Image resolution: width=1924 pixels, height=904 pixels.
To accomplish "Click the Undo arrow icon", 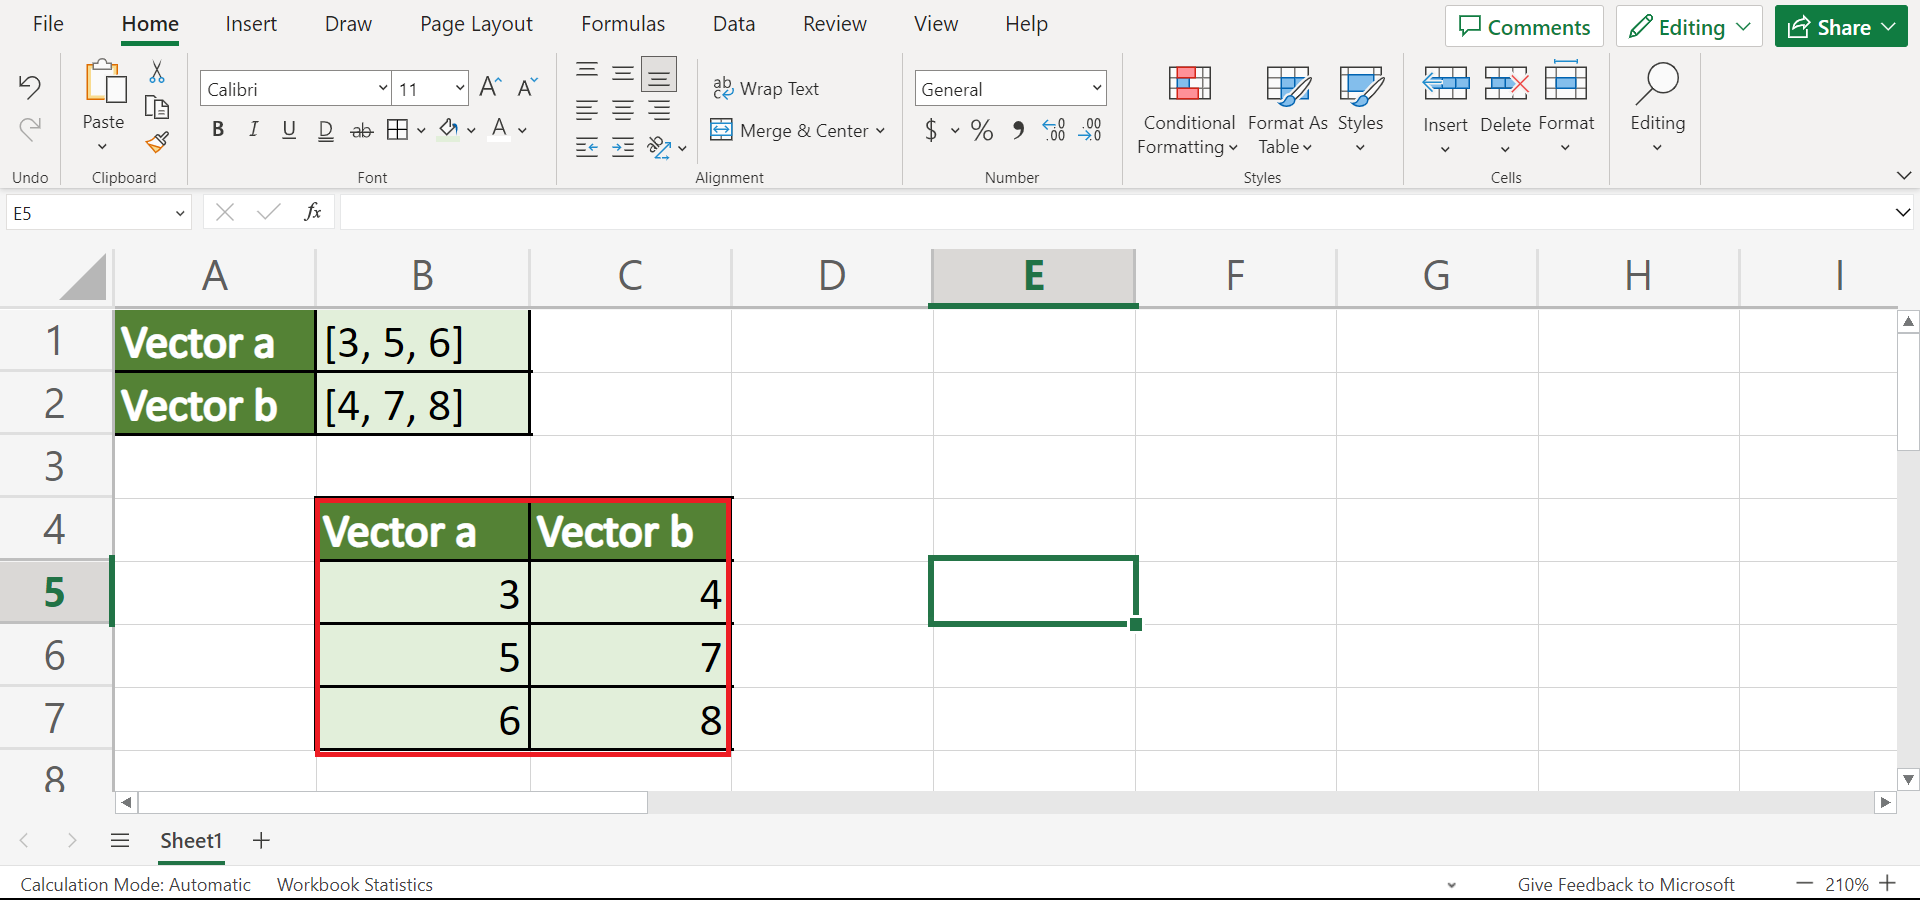I will (30, 87).
